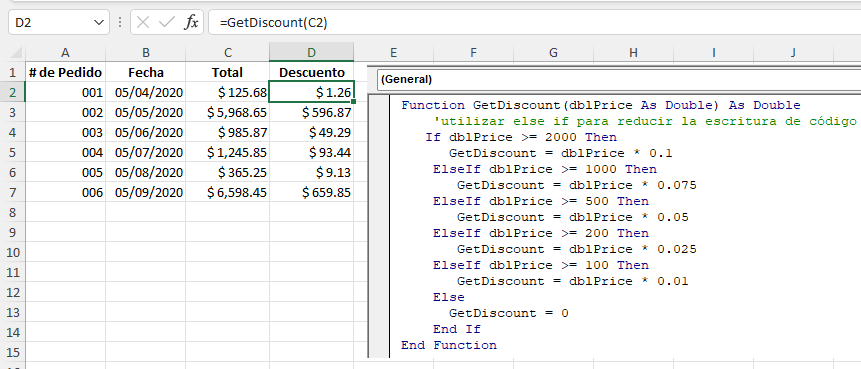
Task: Click the cancel X icon in formula bar
Action: pyautogui.click(x=143, y=23)
